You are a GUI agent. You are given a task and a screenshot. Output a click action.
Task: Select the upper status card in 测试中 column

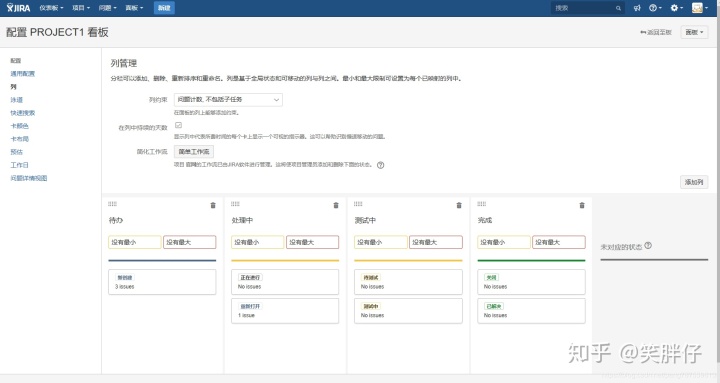[408, 282]
